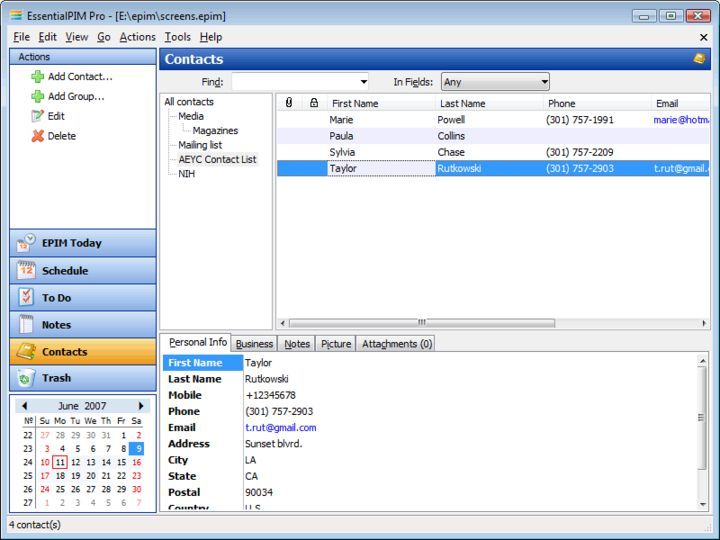Click the Find input field

[x=295, y=82]
